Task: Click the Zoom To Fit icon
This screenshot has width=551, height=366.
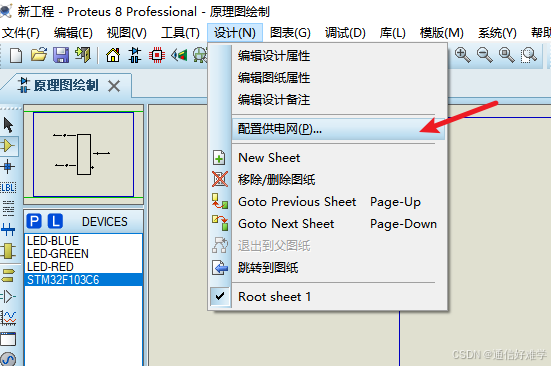Action: 507,55
